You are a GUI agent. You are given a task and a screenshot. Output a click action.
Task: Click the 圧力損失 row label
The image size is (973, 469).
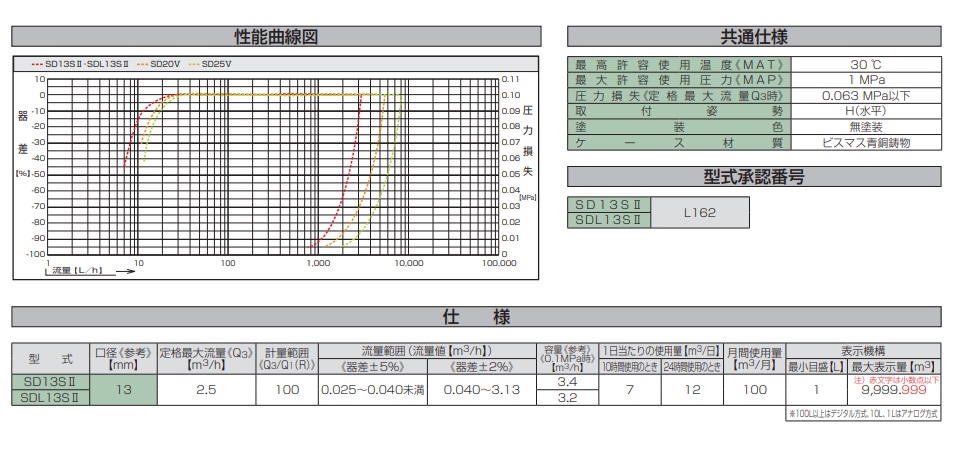(x=679, y=96)
